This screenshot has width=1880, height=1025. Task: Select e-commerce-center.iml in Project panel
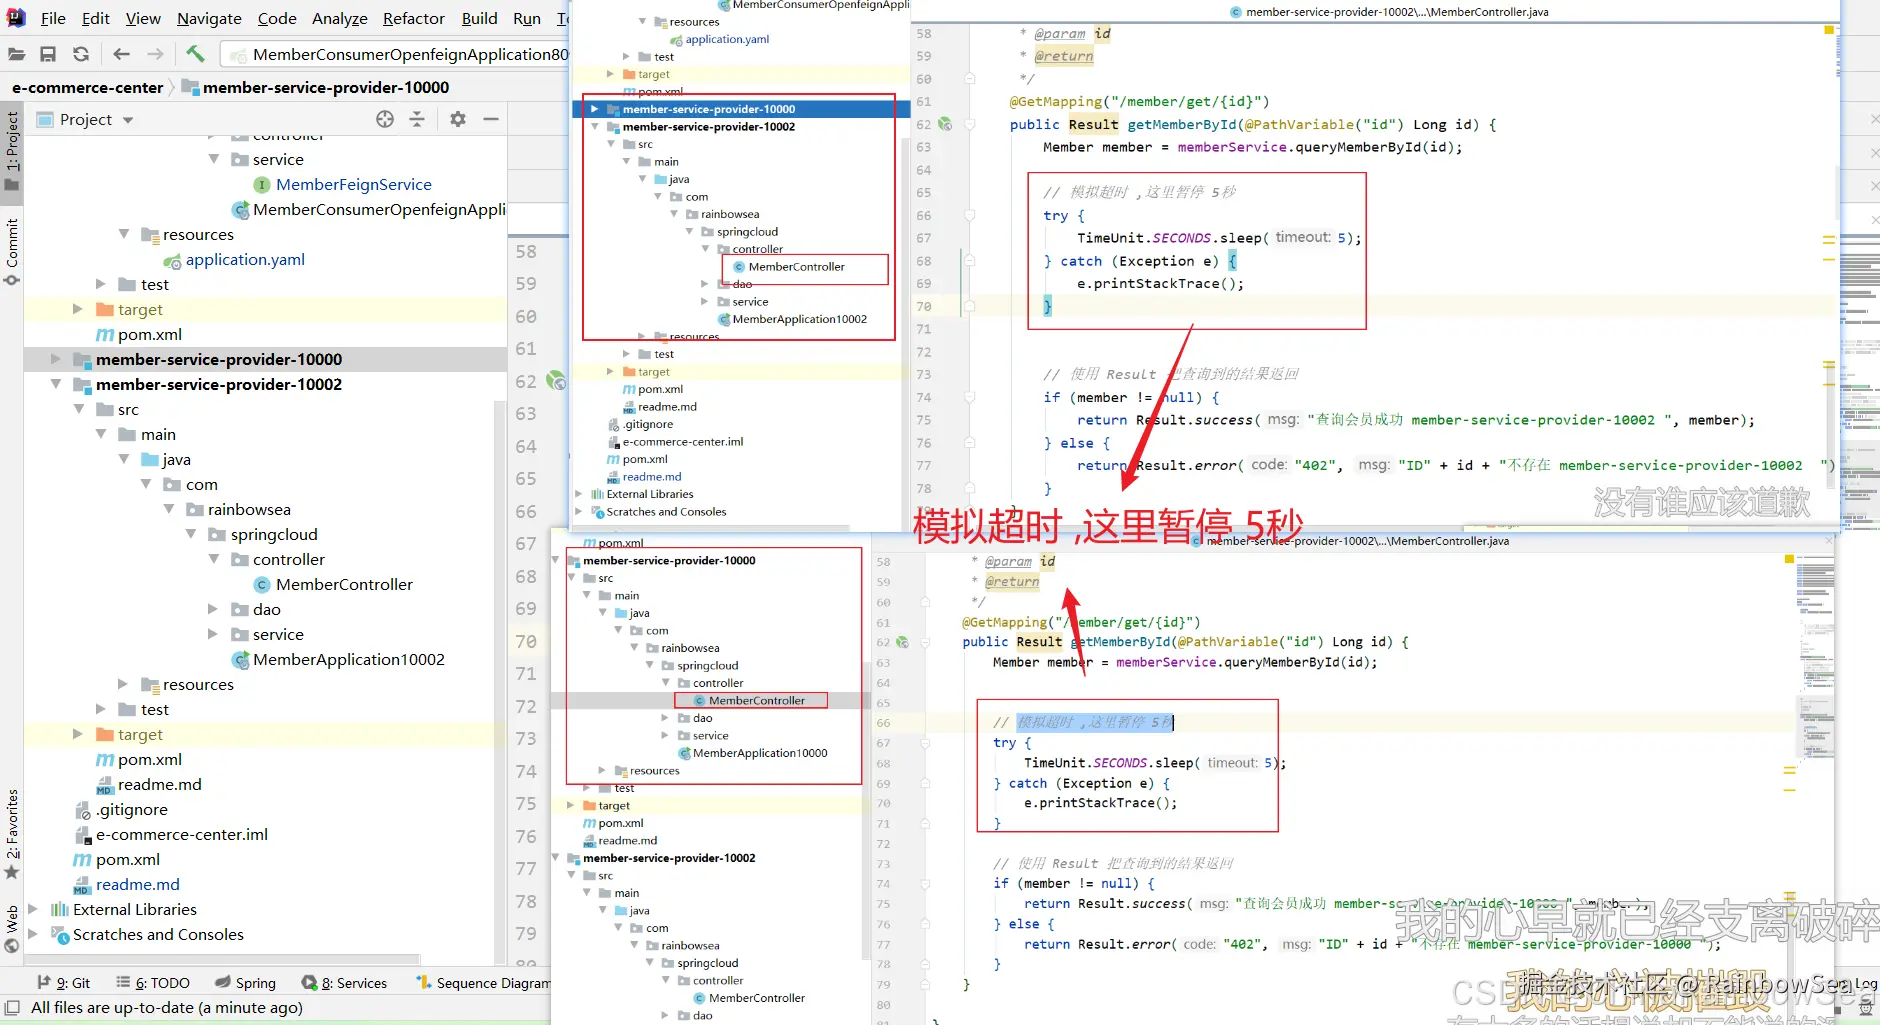[182, 834]
